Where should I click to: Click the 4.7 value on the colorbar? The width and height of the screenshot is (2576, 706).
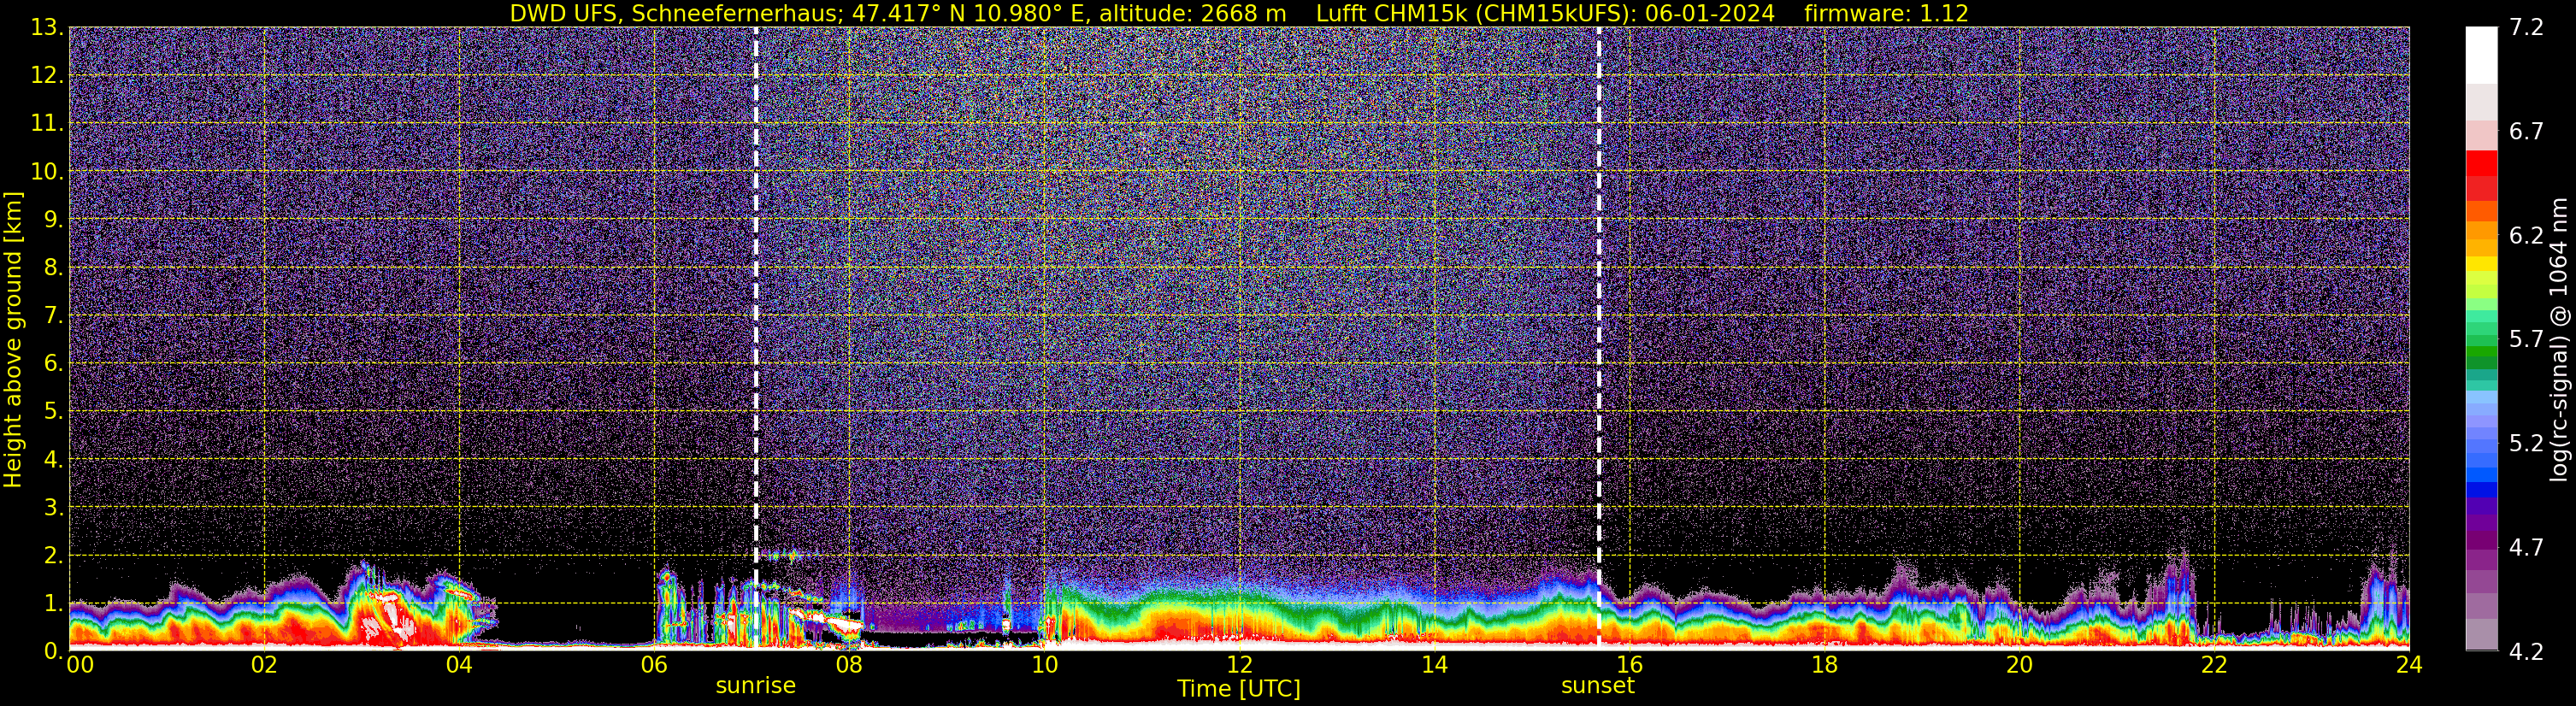(x=2526, y=548)
